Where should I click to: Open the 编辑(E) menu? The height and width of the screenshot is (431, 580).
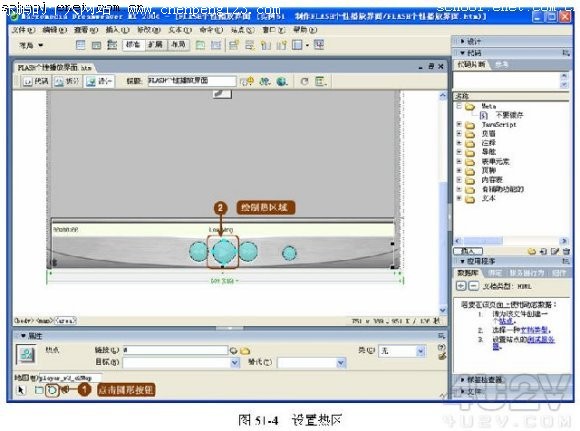[x=54, y=30]
